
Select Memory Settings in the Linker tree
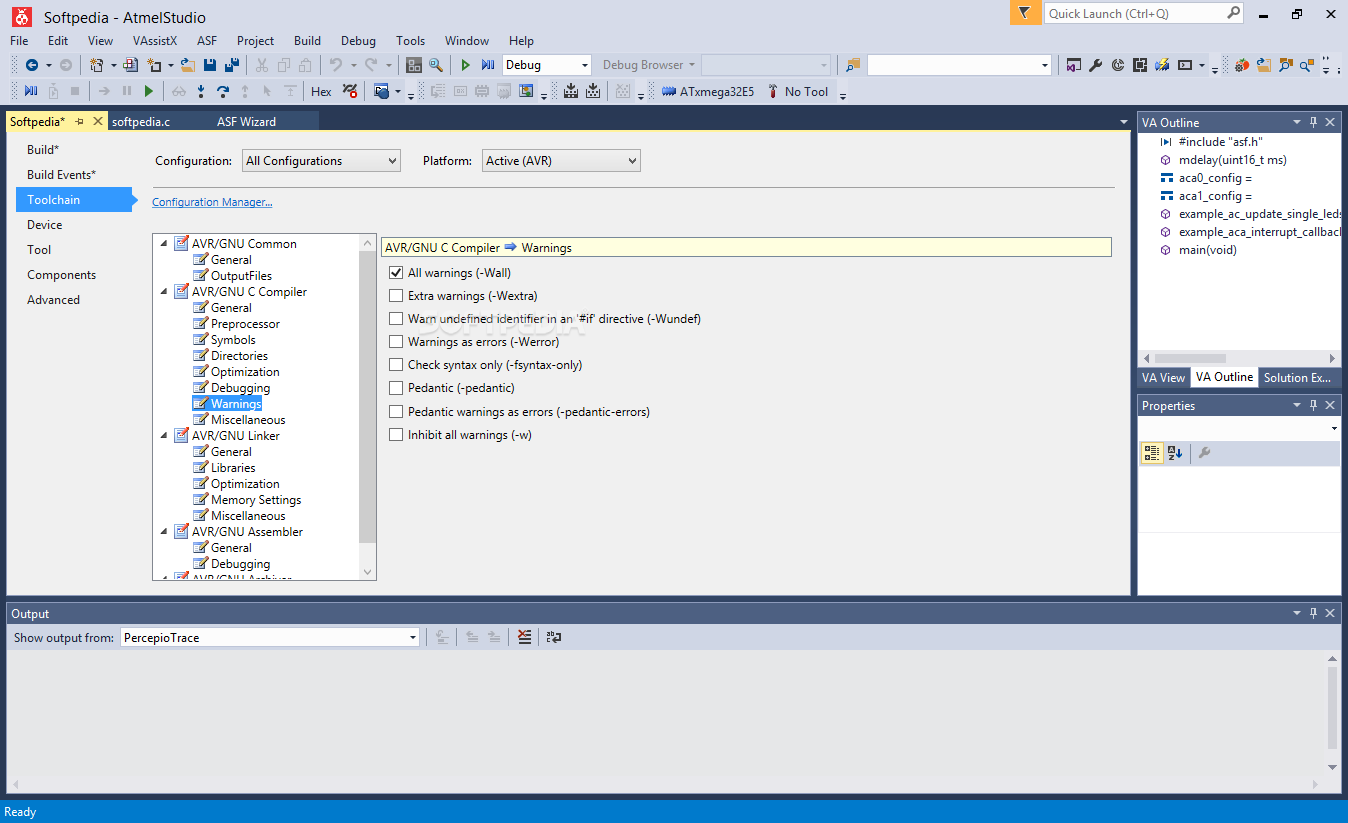coord(256,500)
